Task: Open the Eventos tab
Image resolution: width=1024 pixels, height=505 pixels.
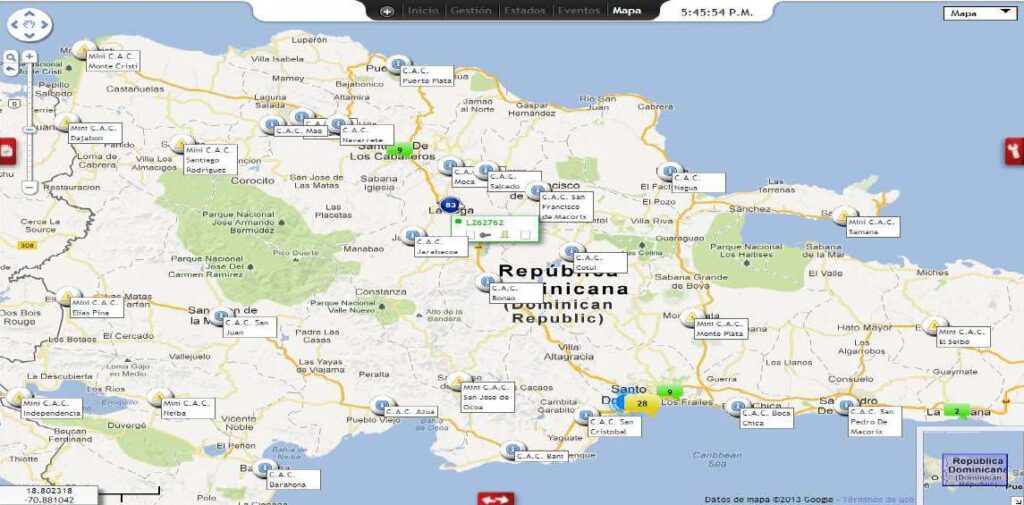Action: 578,11
